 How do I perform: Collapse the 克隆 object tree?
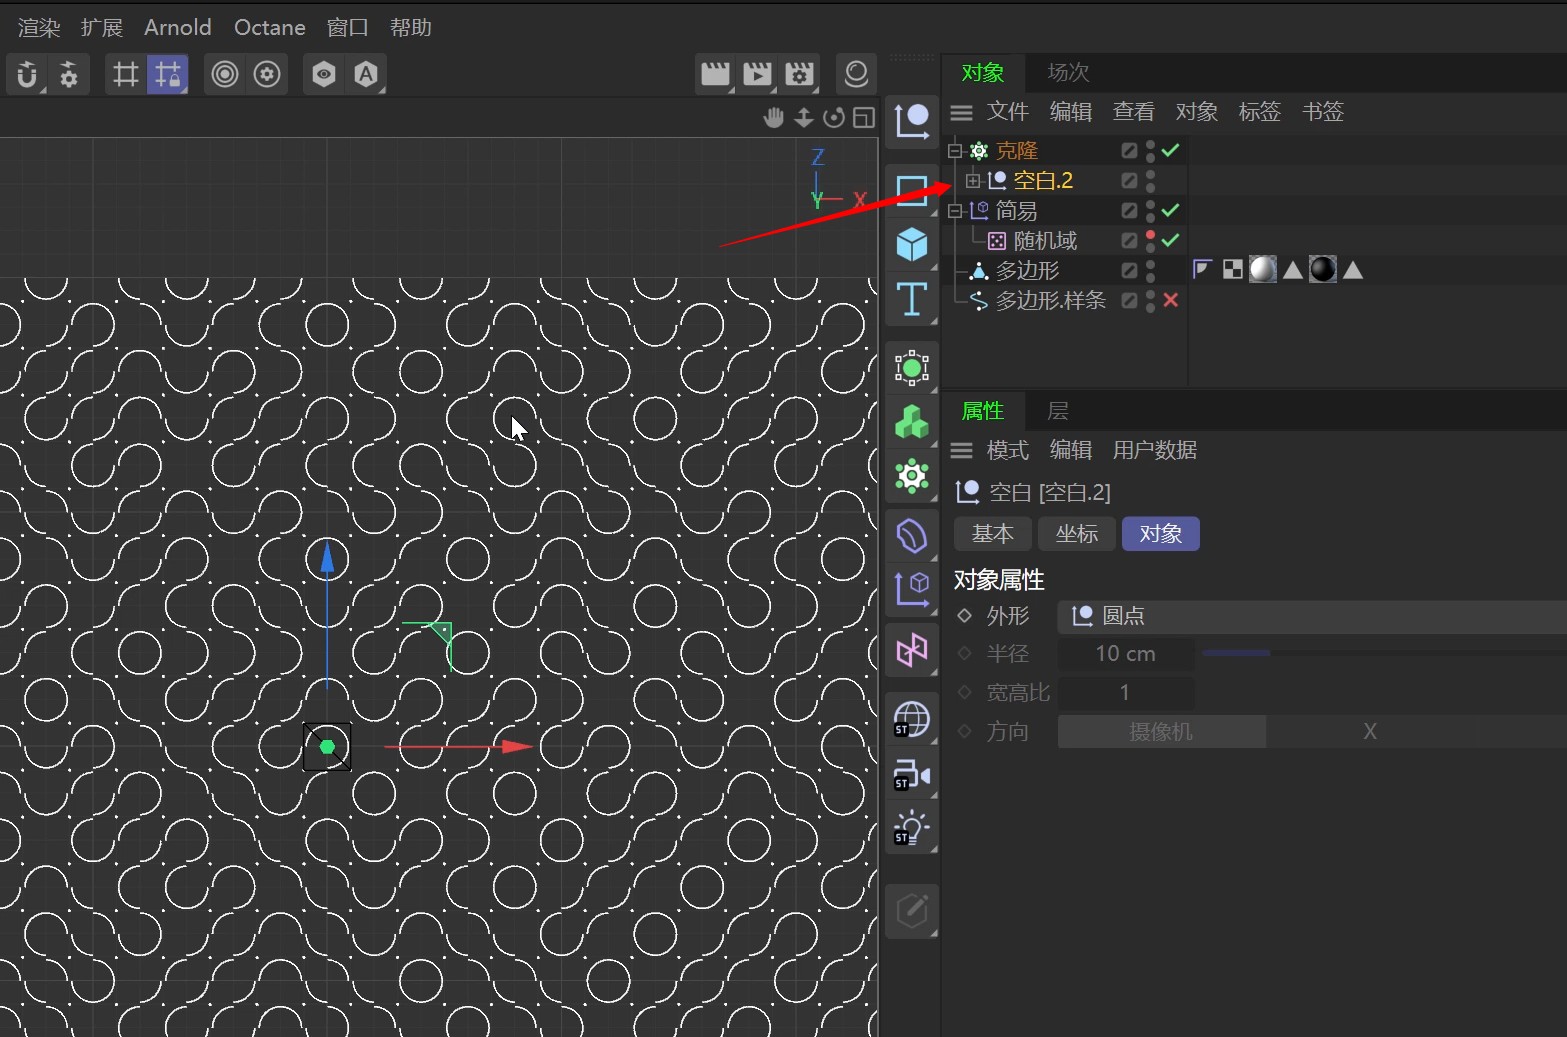955,151
